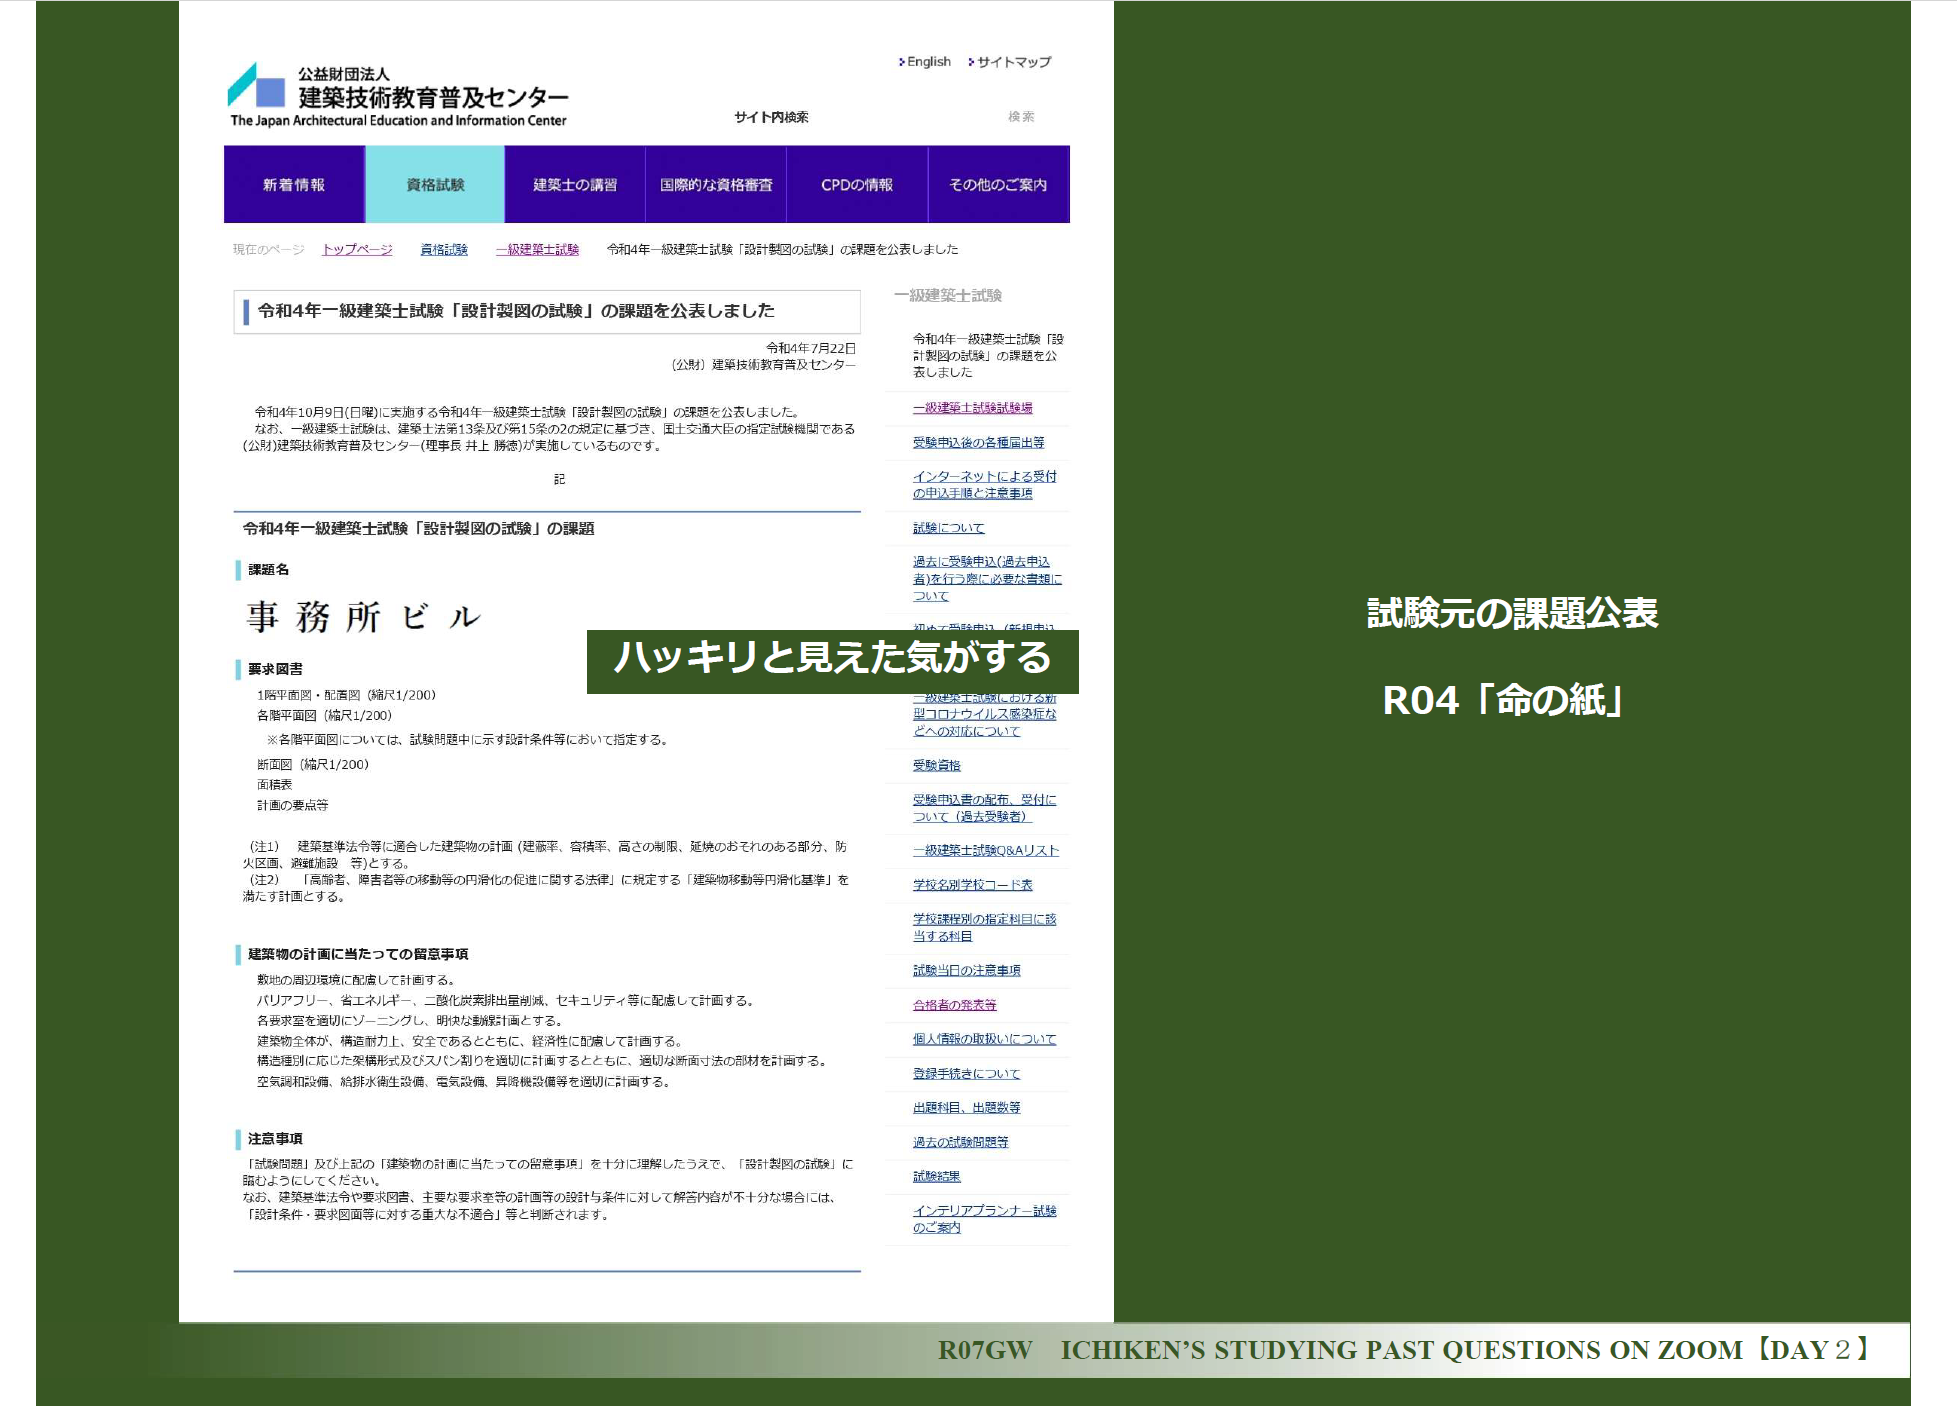Click the Japan Architectural Education Center logo

(x=397, y=96)
